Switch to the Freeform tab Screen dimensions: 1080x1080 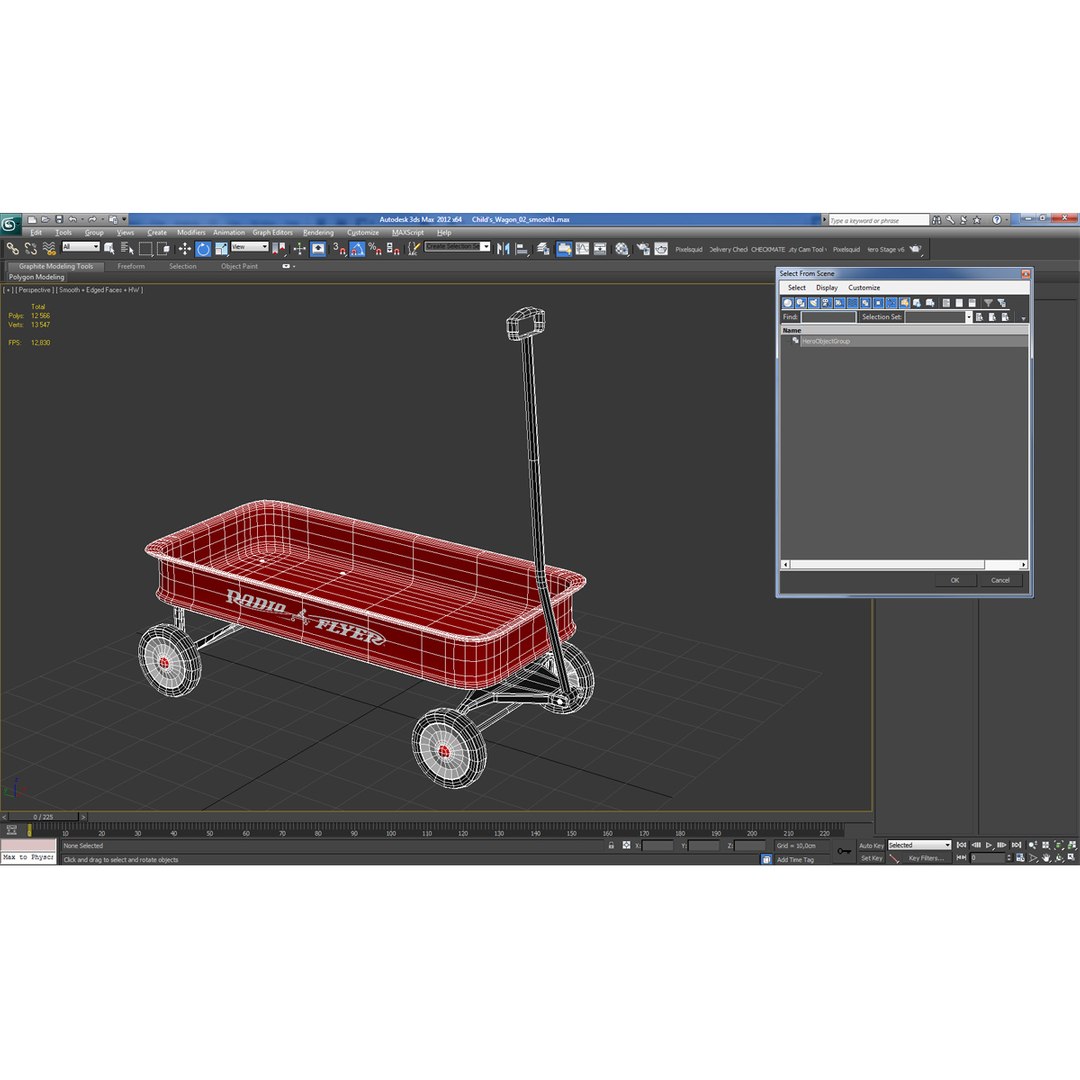[131, 266]
